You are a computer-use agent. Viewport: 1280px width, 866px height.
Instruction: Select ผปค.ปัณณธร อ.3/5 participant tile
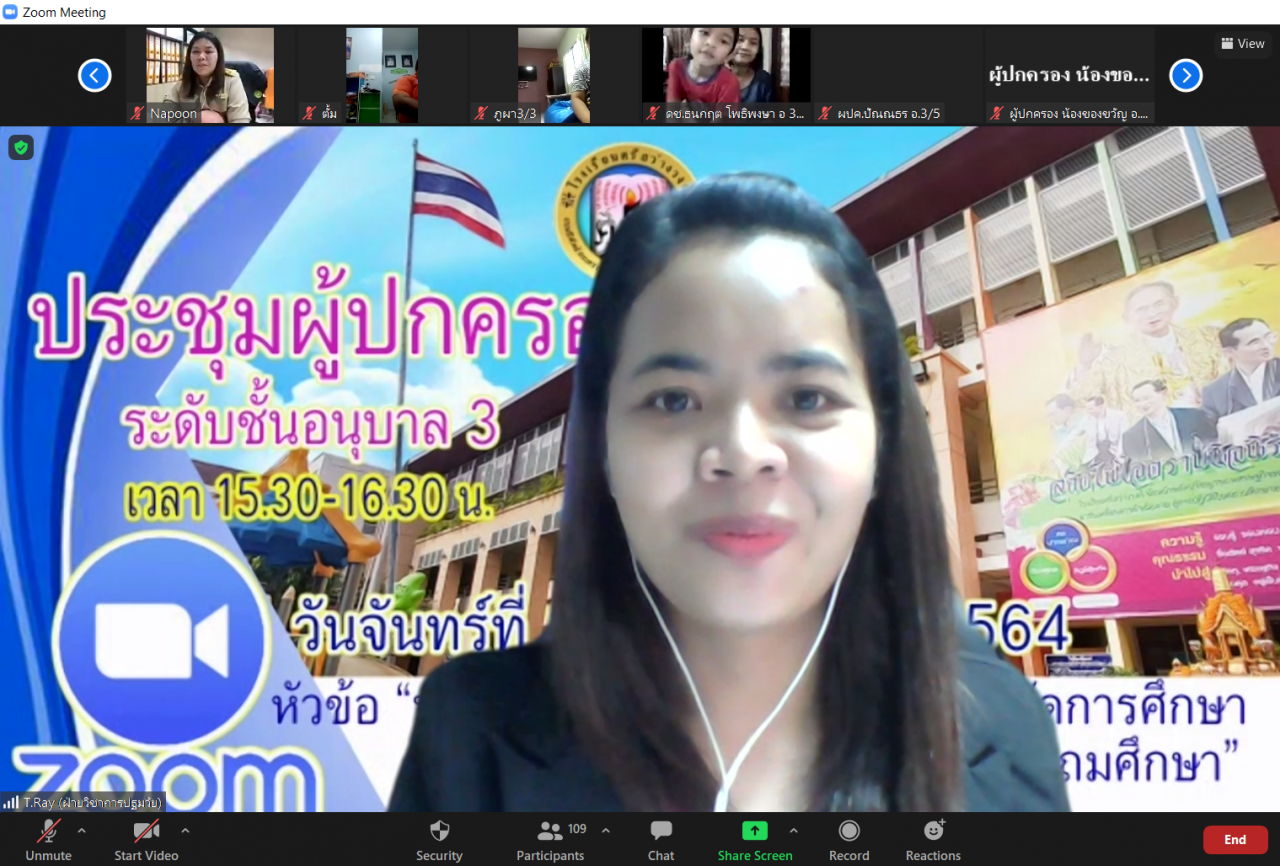pyautogui.click(x=898, y=75)
